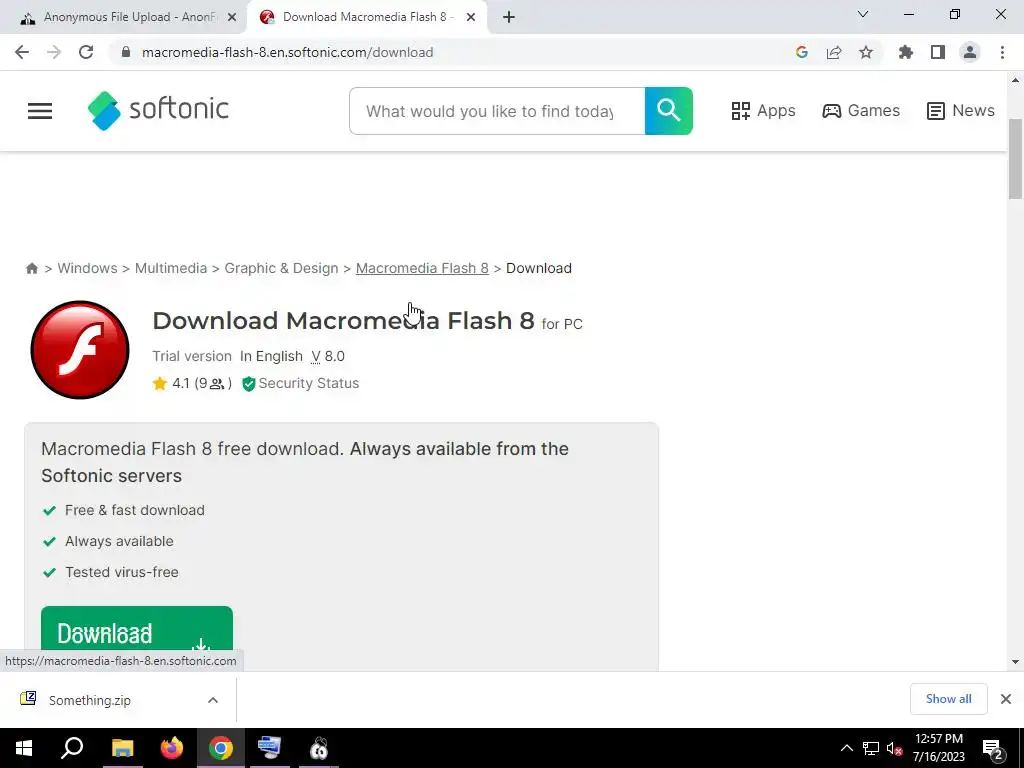This screenshot has width=1024, height=768.
Task: Open the notification center icon
Action: coord(993,750)
